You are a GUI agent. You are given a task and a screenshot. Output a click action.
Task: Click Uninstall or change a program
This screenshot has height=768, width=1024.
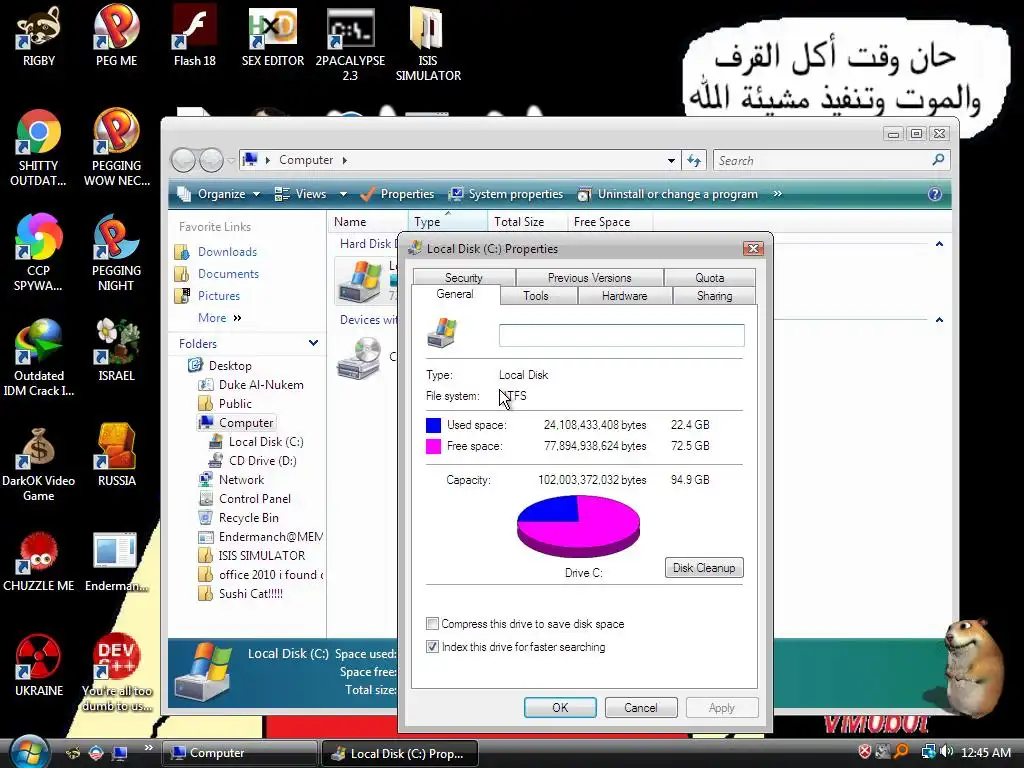(667, 194)
